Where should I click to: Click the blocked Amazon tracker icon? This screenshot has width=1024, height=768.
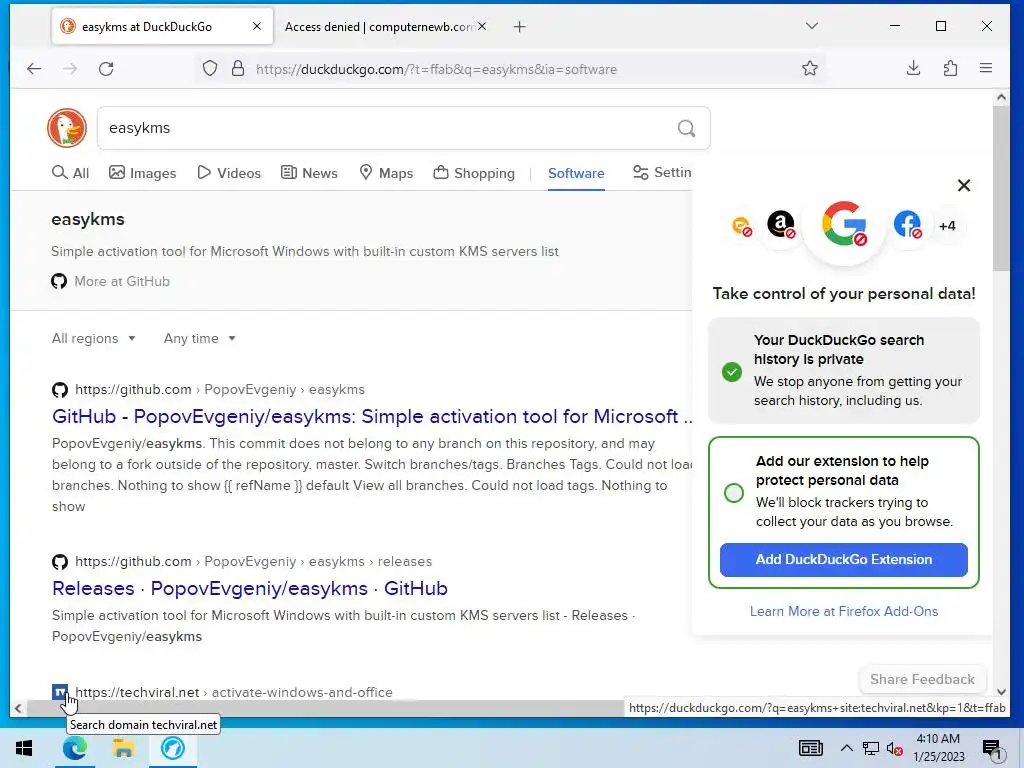[781, 225]
